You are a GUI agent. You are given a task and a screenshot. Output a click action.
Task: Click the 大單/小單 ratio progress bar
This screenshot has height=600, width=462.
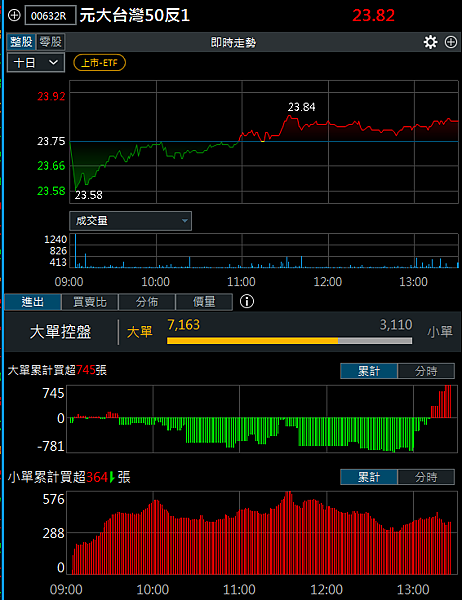[x=289, y=341]
